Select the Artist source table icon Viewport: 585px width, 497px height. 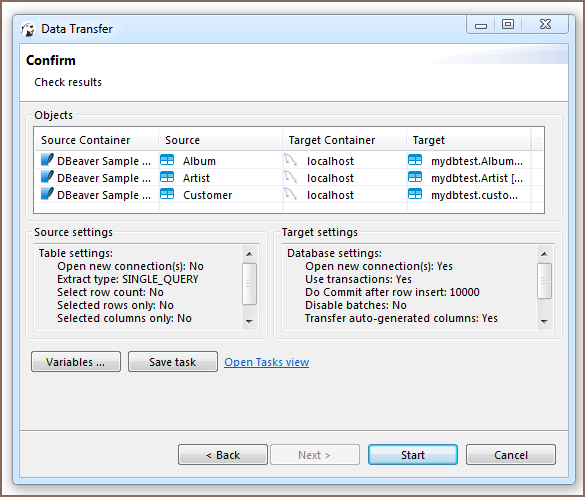point(167,177)
